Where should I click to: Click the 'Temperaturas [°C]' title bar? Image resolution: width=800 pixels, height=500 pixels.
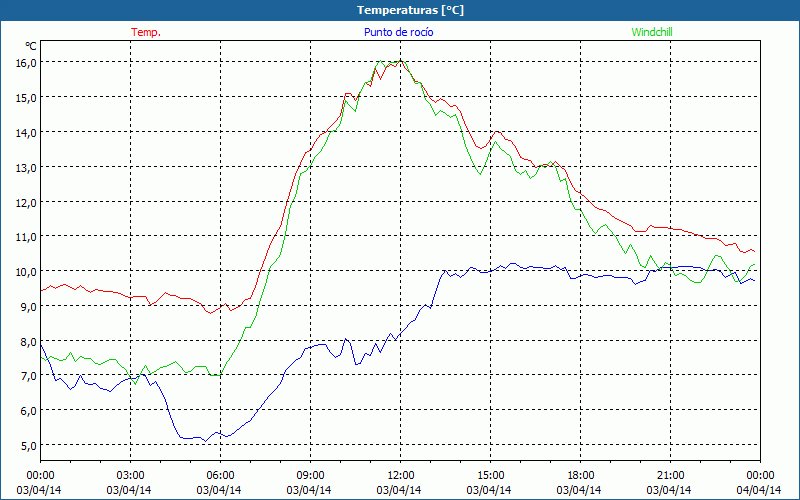point(400,10)
